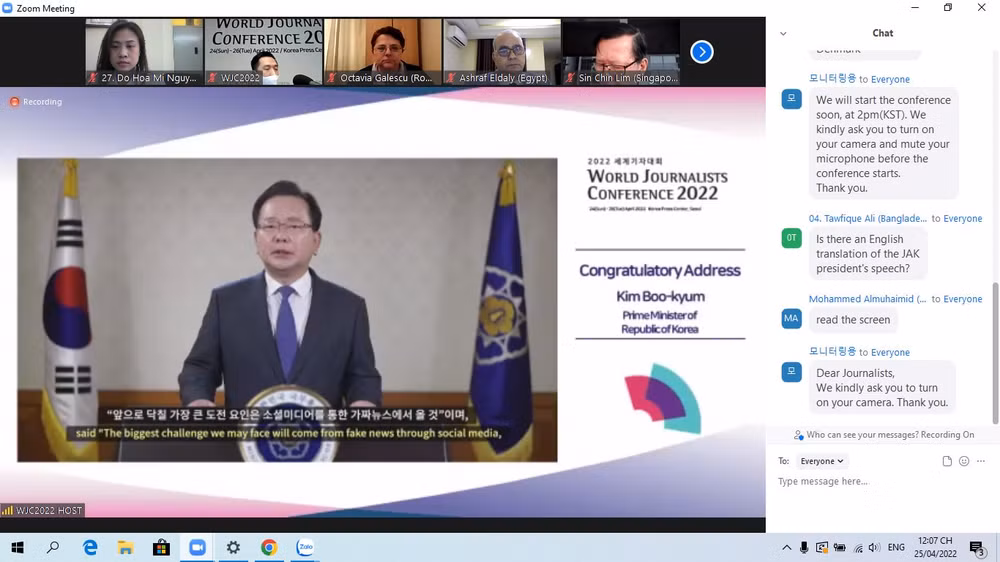Click sender name 'Mohammed Almuhaimid (...'
The height and width of the screenshot is (562, 1000).
867,299
